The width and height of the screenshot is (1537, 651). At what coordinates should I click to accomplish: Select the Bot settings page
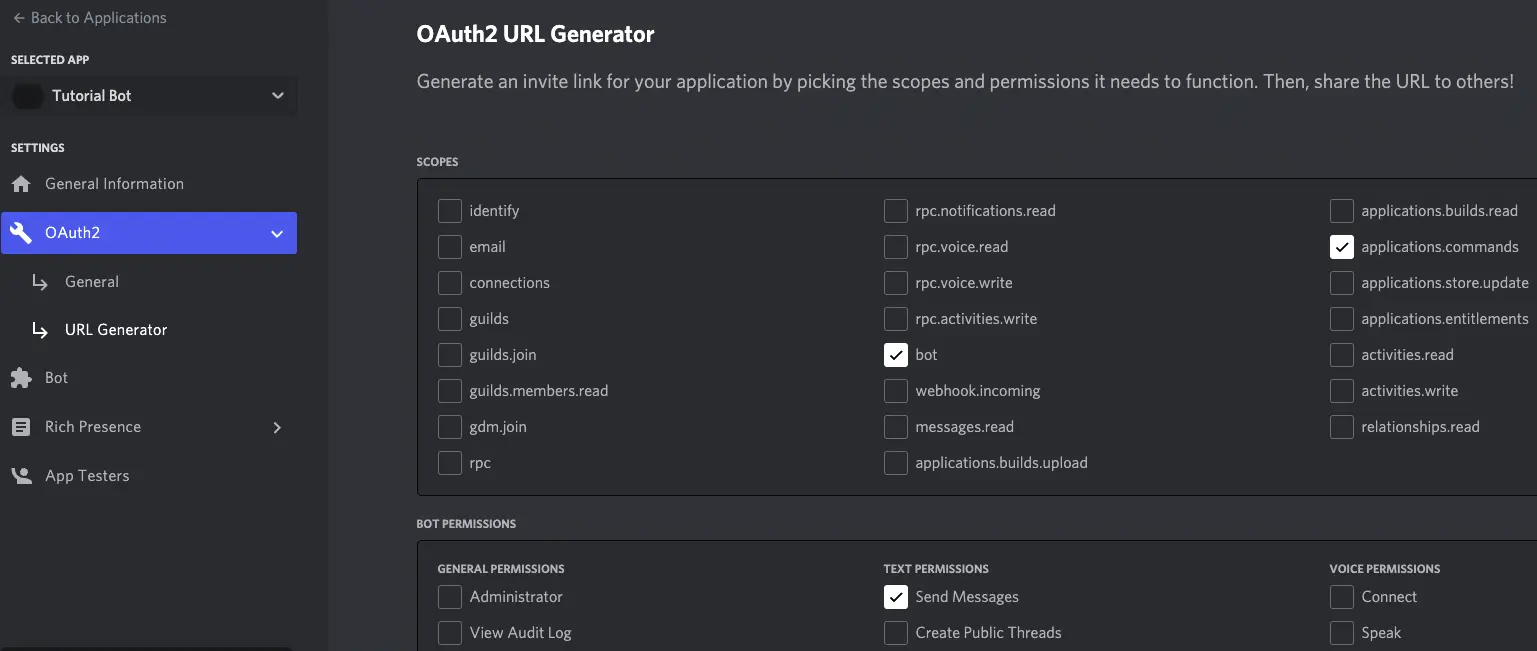point(57,378)
